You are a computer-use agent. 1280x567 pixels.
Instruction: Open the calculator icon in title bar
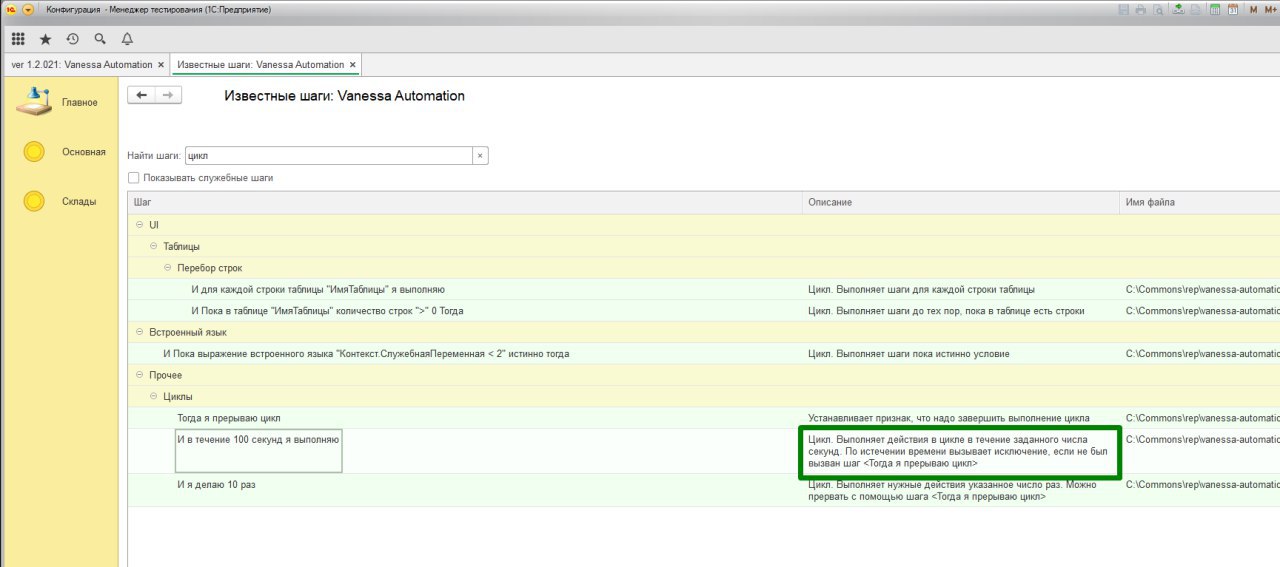1215,9
